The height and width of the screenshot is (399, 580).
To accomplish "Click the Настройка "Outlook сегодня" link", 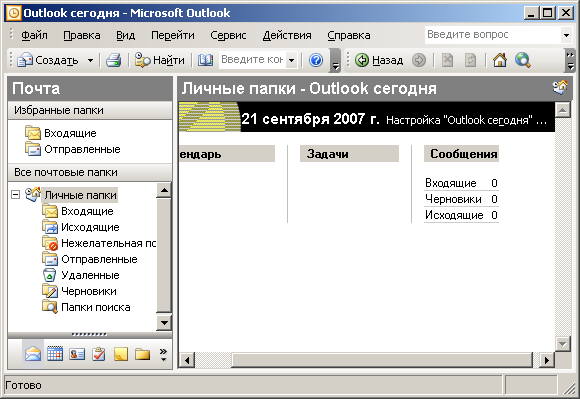I will (466, 120).
